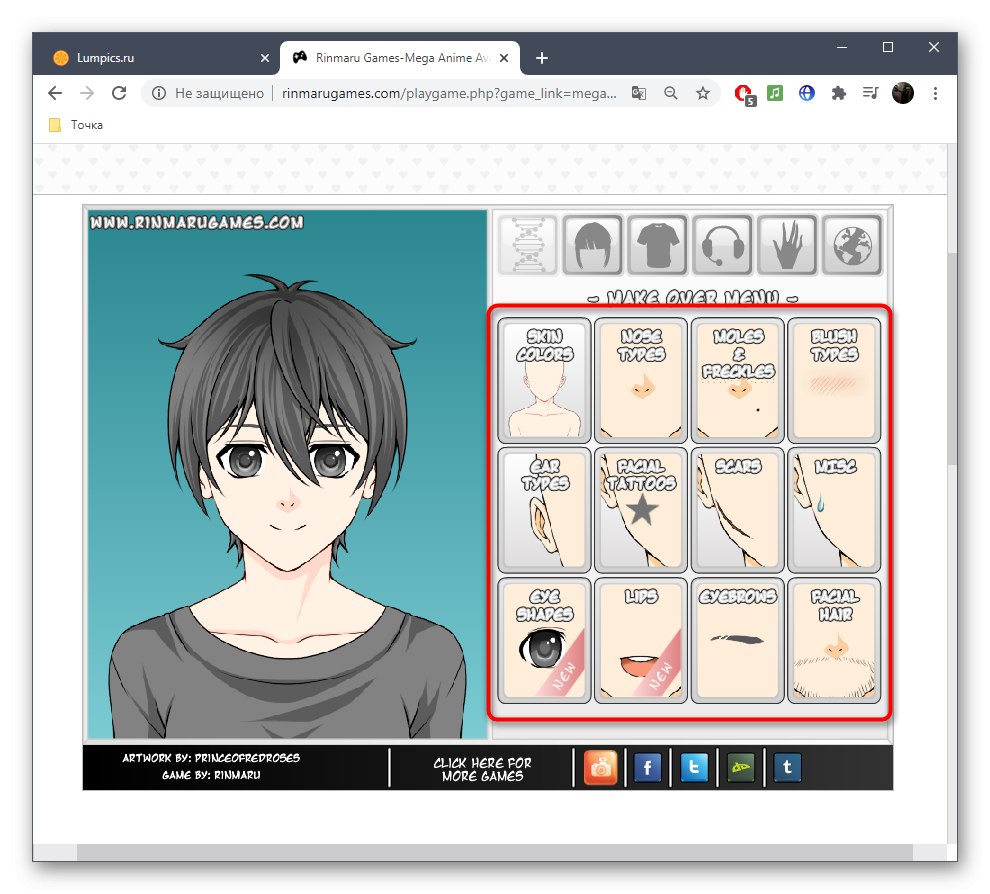
Task: Click the vertical page scrollbar
Action: [x=952, y=359]
